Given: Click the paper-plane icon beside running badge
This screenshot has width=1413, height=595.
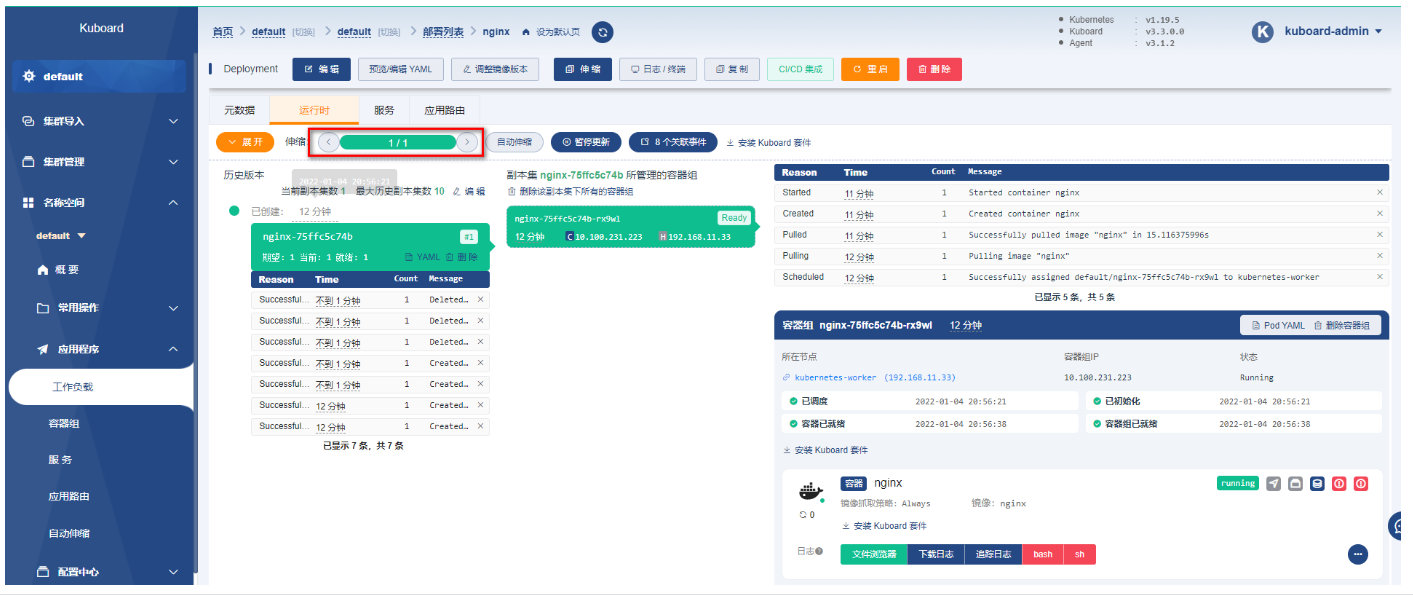Looking at the screenshot, I should point(1273,484).
